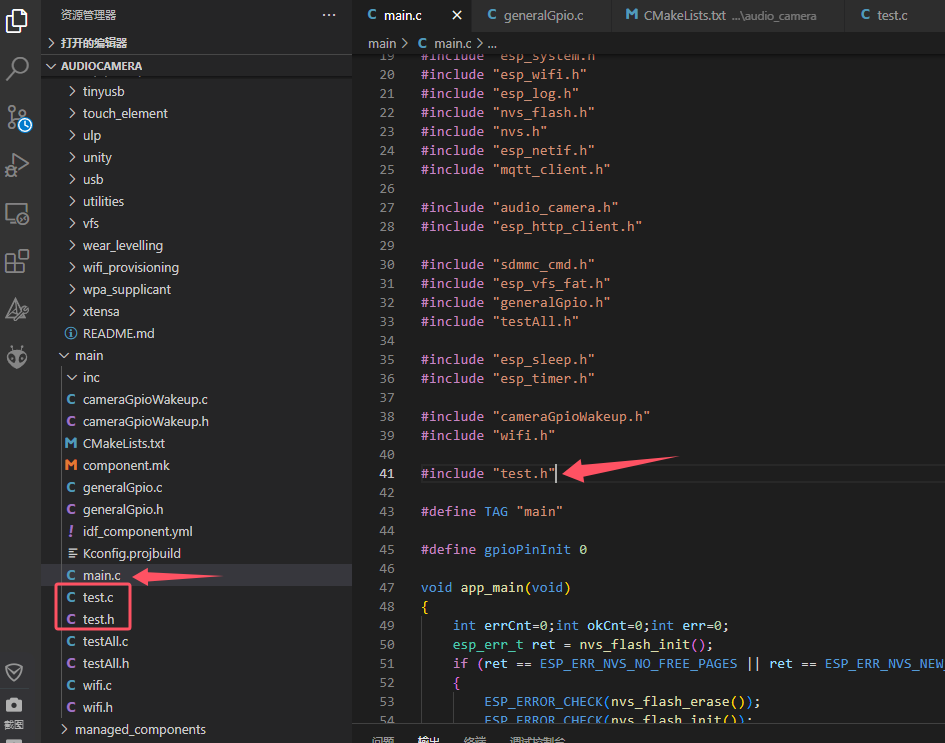Screen dimensions: 945x743
Task: Click the #include "test.h" code line
Action: point(488,474)
